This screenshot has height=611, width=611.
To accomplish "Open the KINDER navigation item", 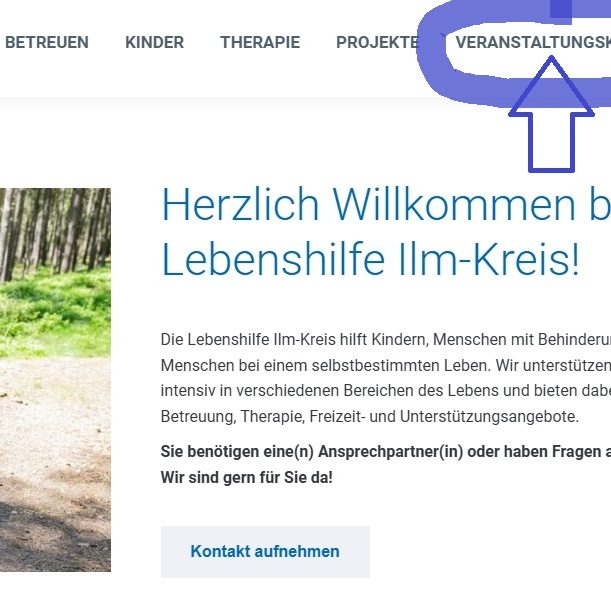I will 154,42.
